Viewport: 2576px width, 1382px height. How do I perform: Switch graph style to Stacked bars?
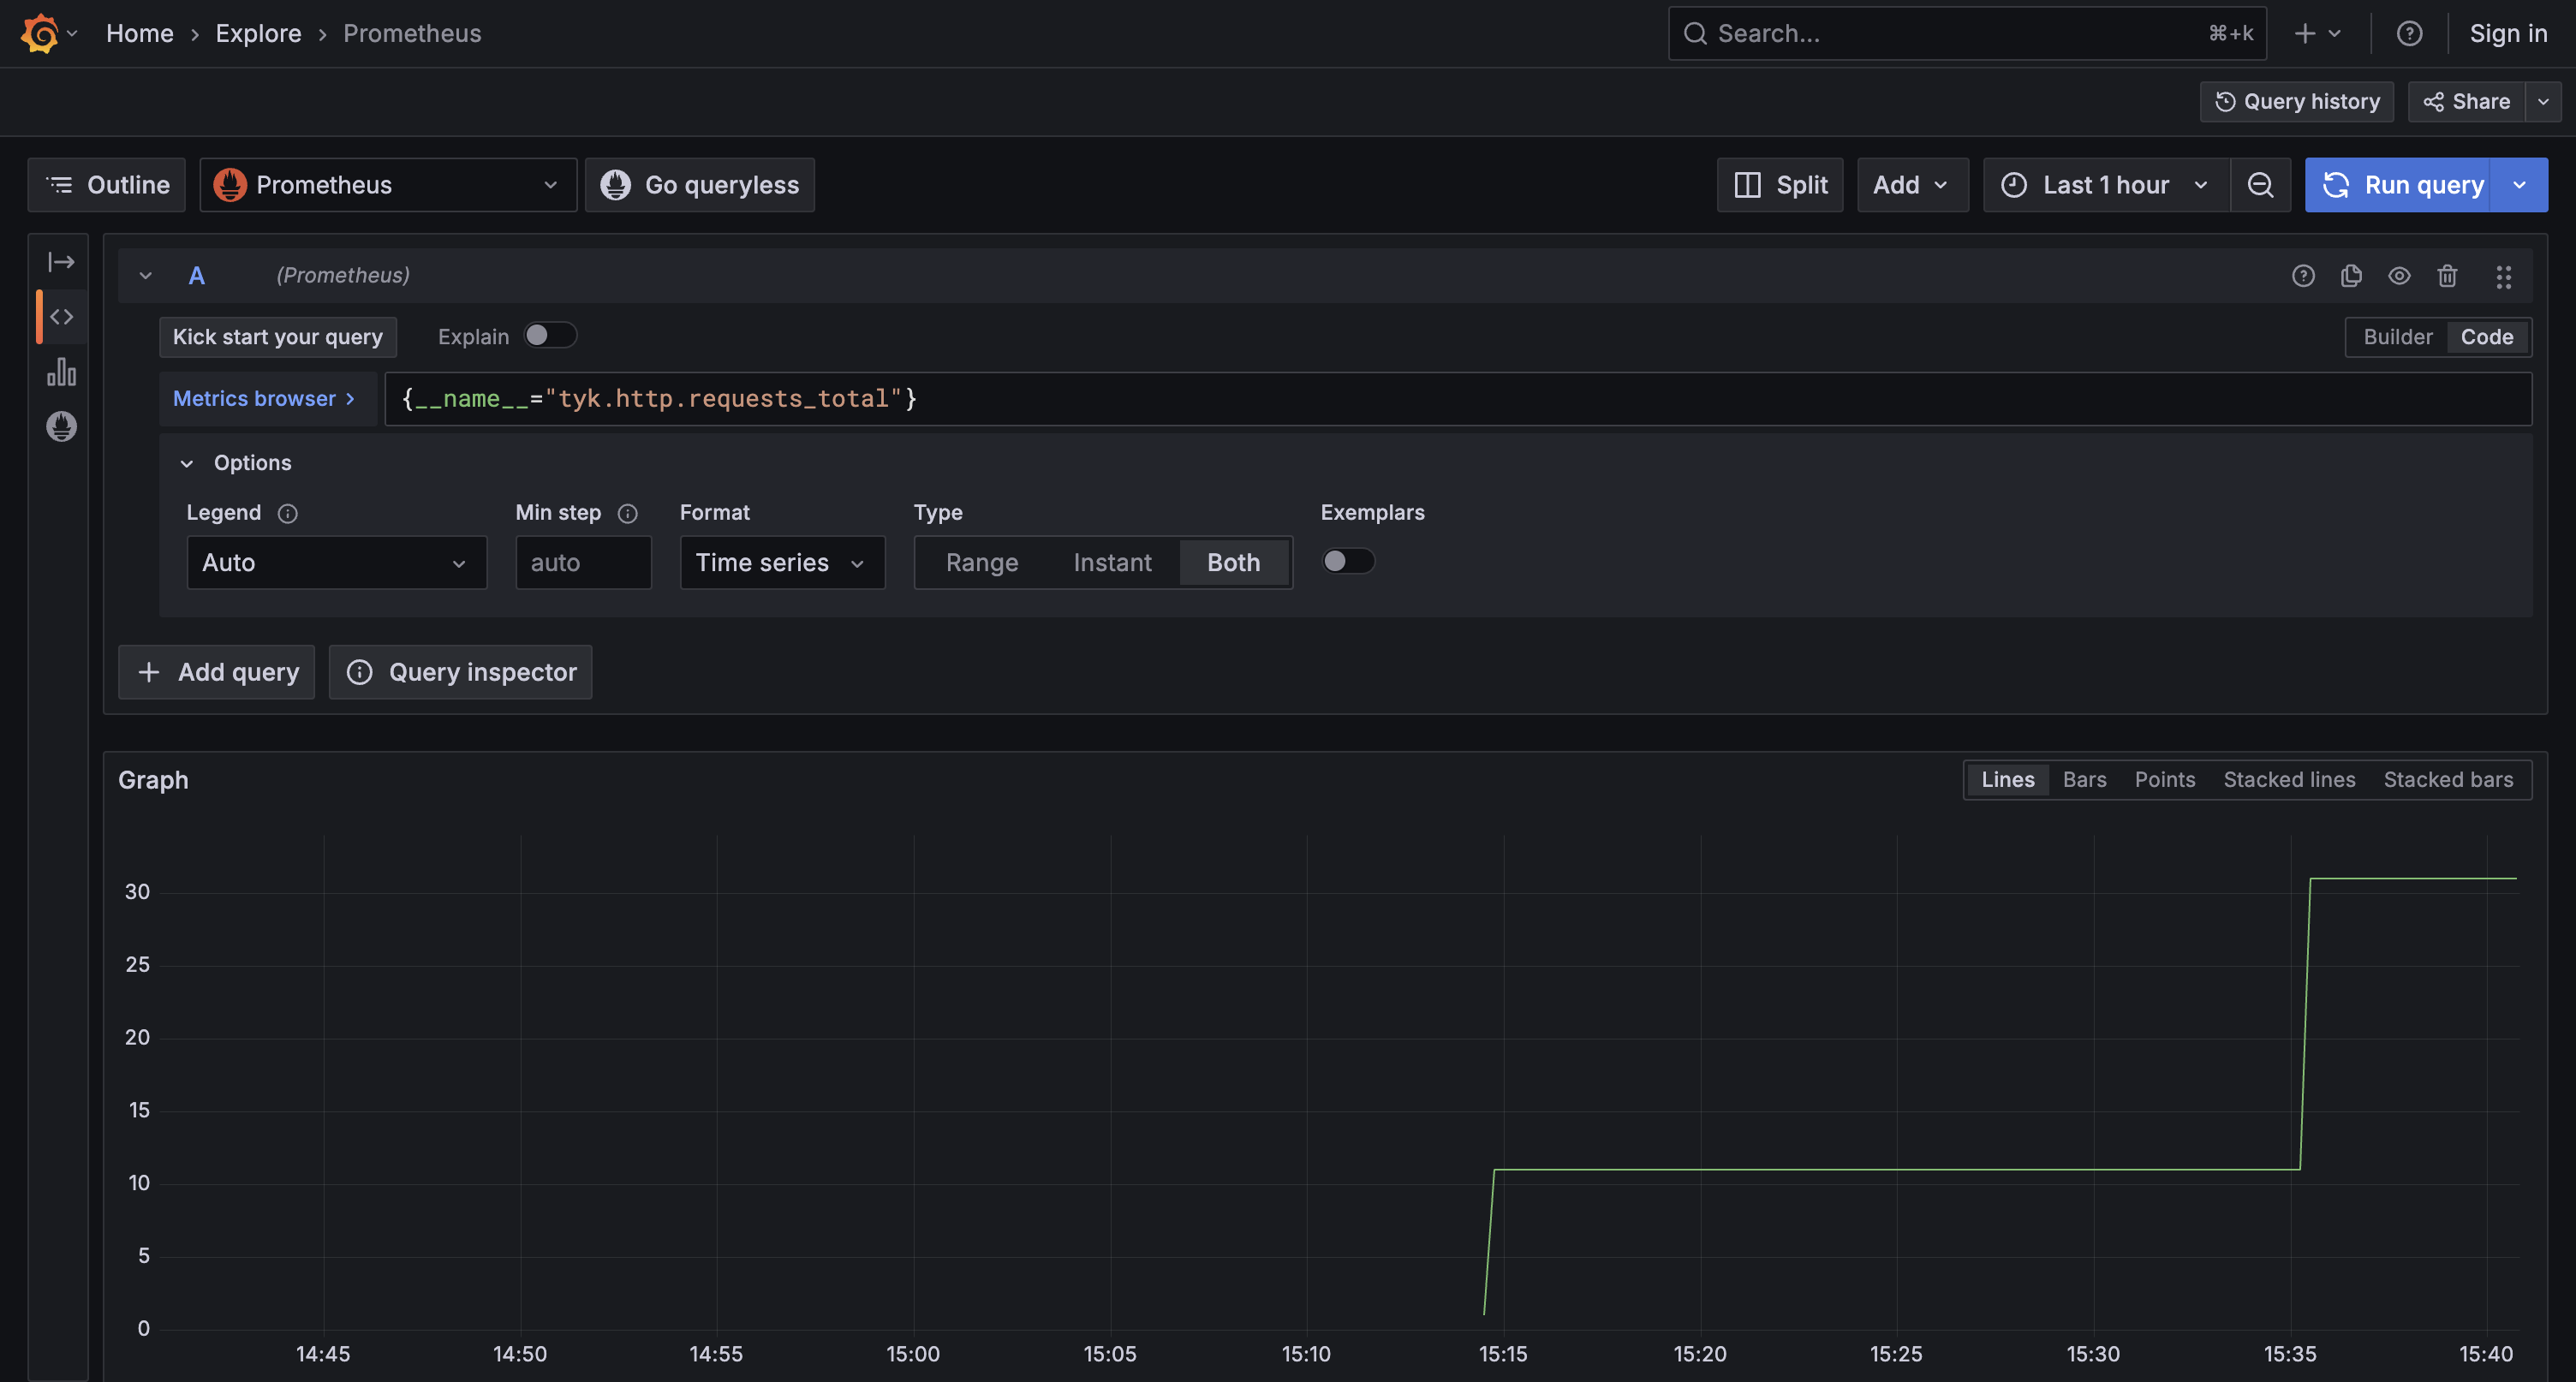click(2448, 780)
